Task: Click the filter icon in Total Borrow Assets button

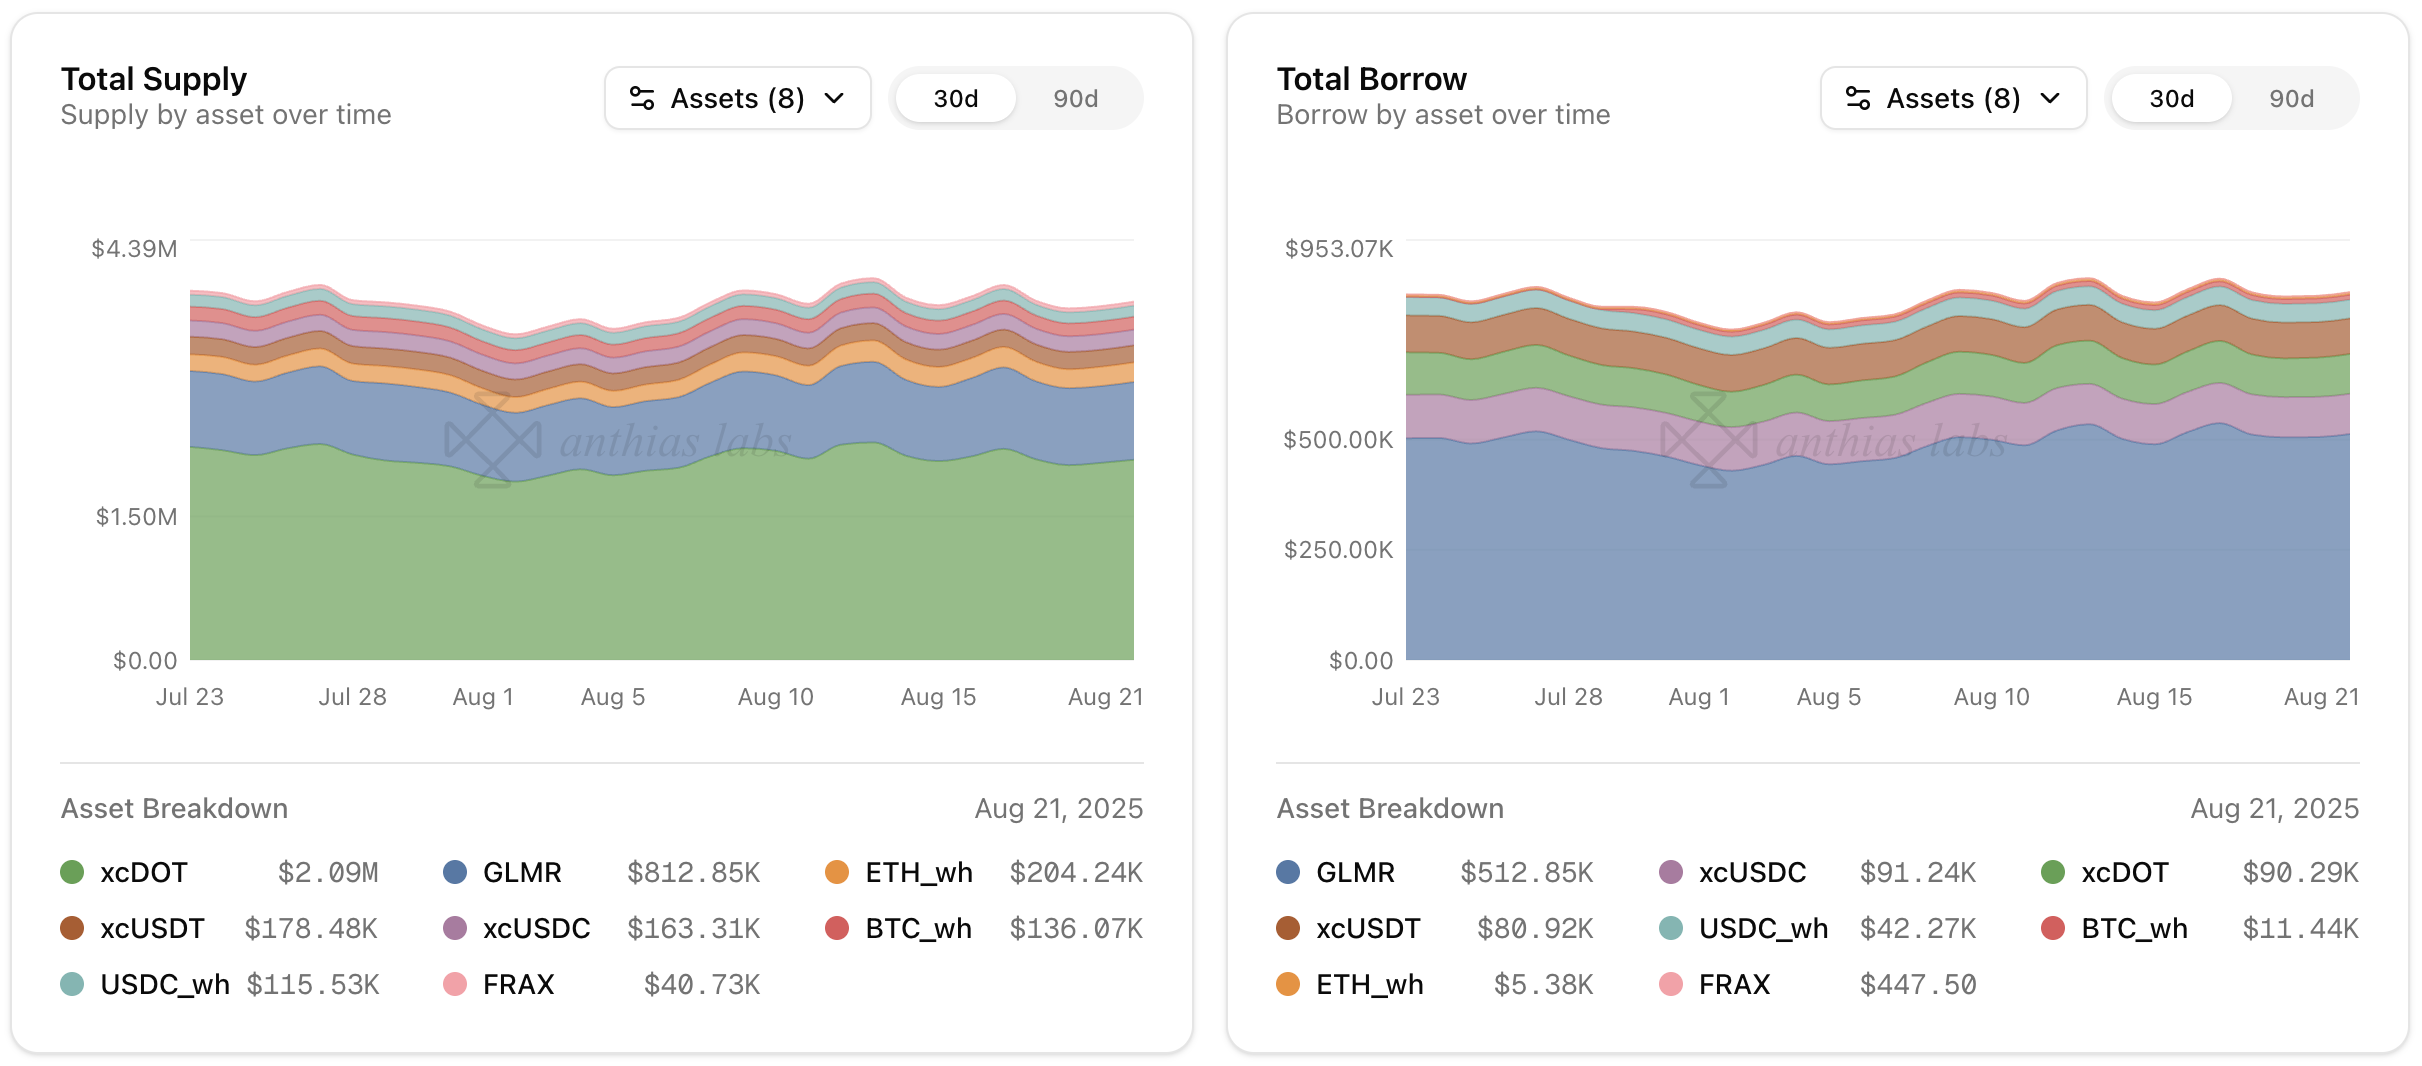Action: click(1858, 98)
